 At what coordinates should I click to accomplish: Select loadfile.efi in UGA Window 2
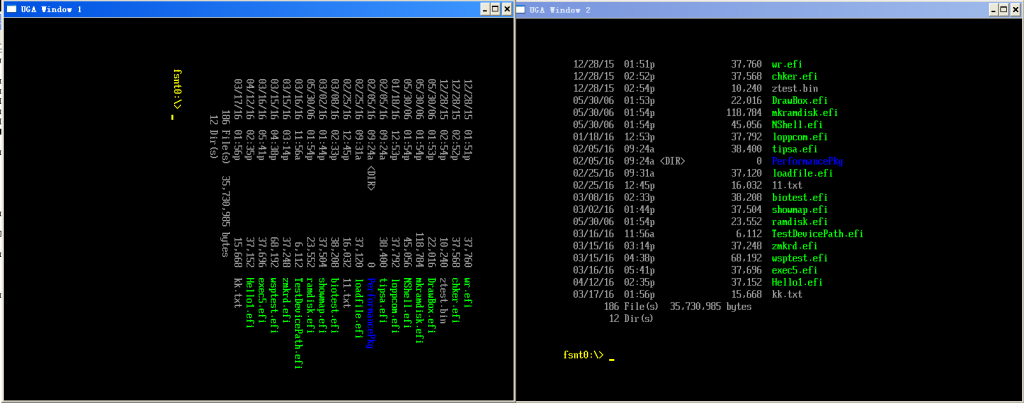tap(802, 173)
